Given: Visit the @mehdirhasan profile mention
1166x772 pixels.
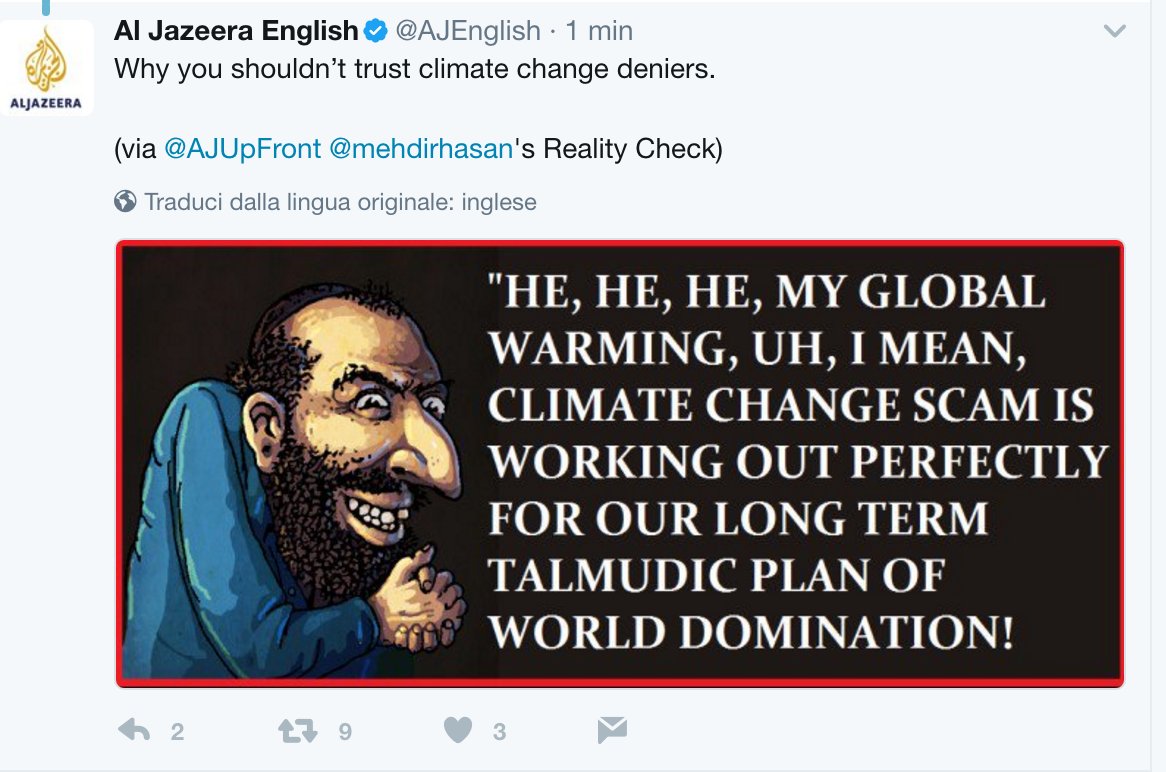Looking at the screenshot, I should click(421, 149).
